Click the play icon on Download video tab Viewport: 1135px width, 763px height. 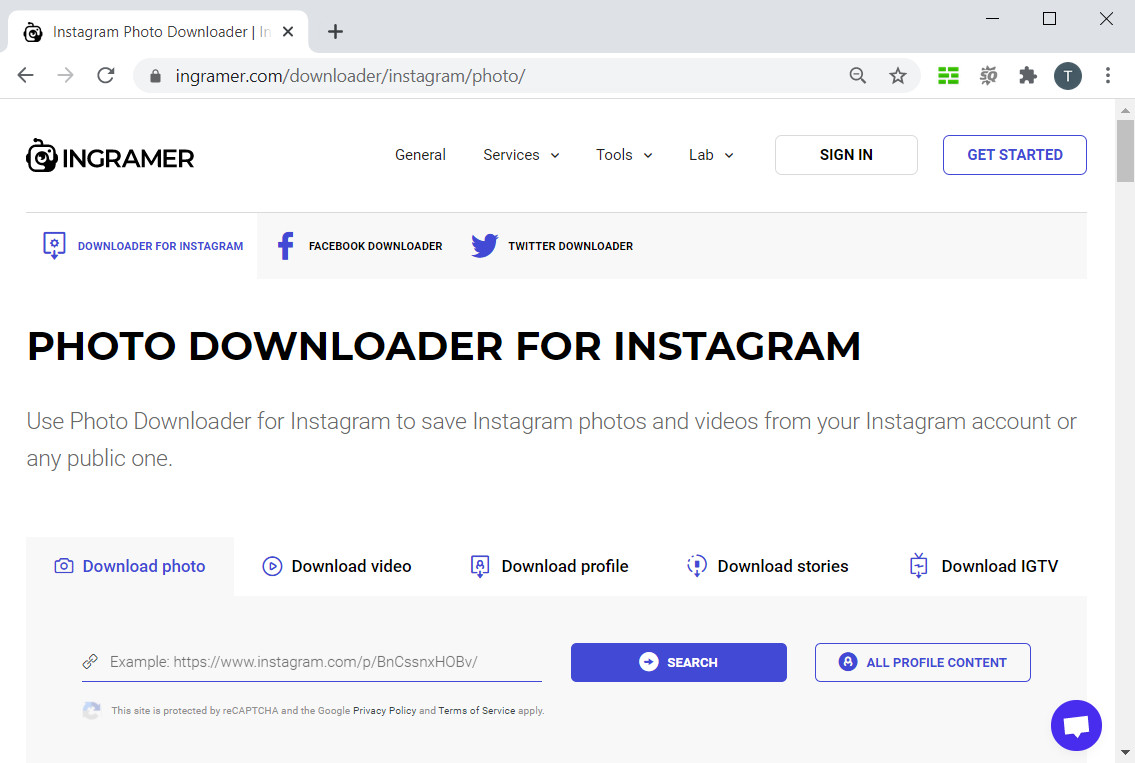click(x=272, y=565)
